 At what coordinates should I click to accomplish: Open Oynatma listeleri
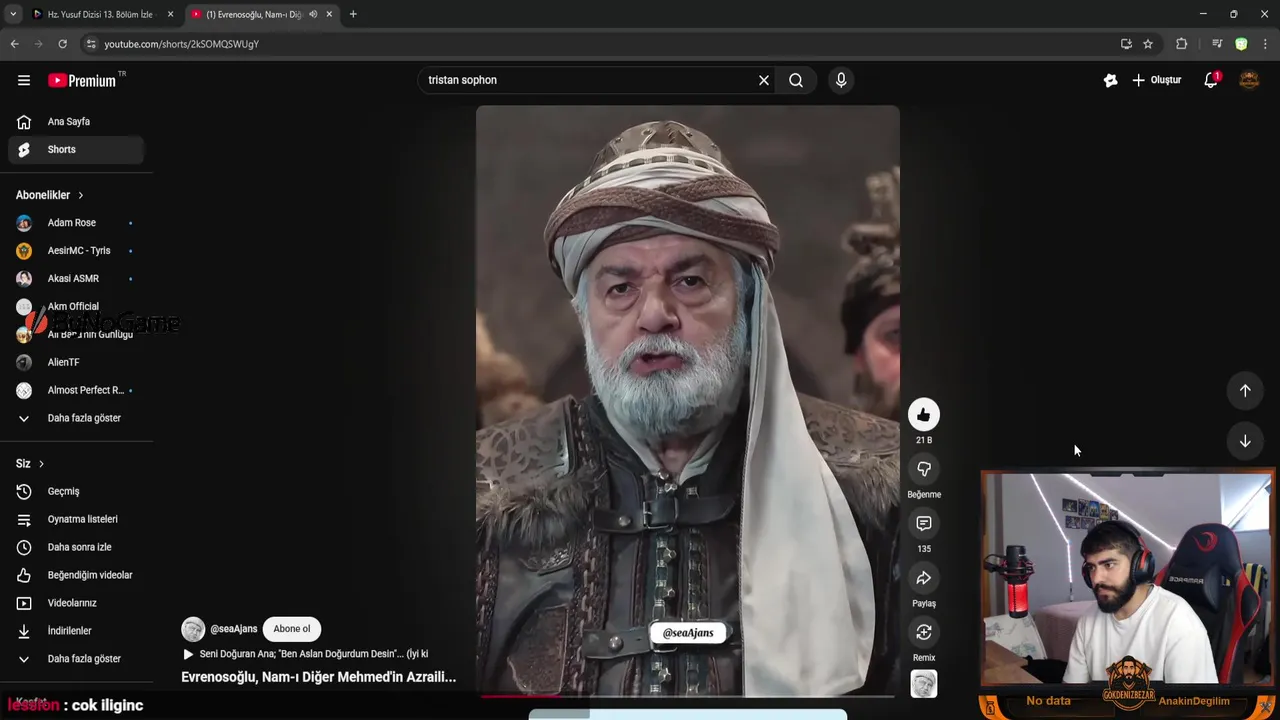tap(76, 519)
